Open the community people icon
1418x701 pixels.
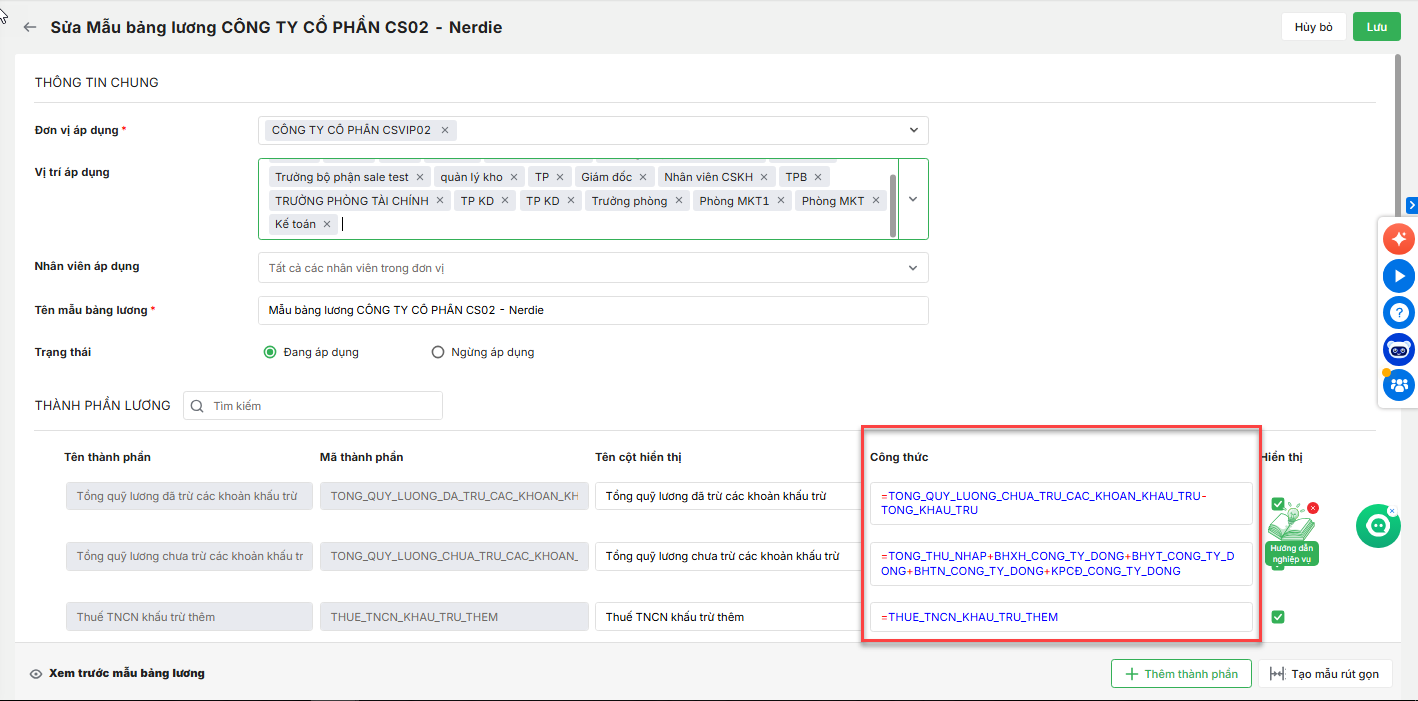pyautogui.click(x=1399, y=384)
